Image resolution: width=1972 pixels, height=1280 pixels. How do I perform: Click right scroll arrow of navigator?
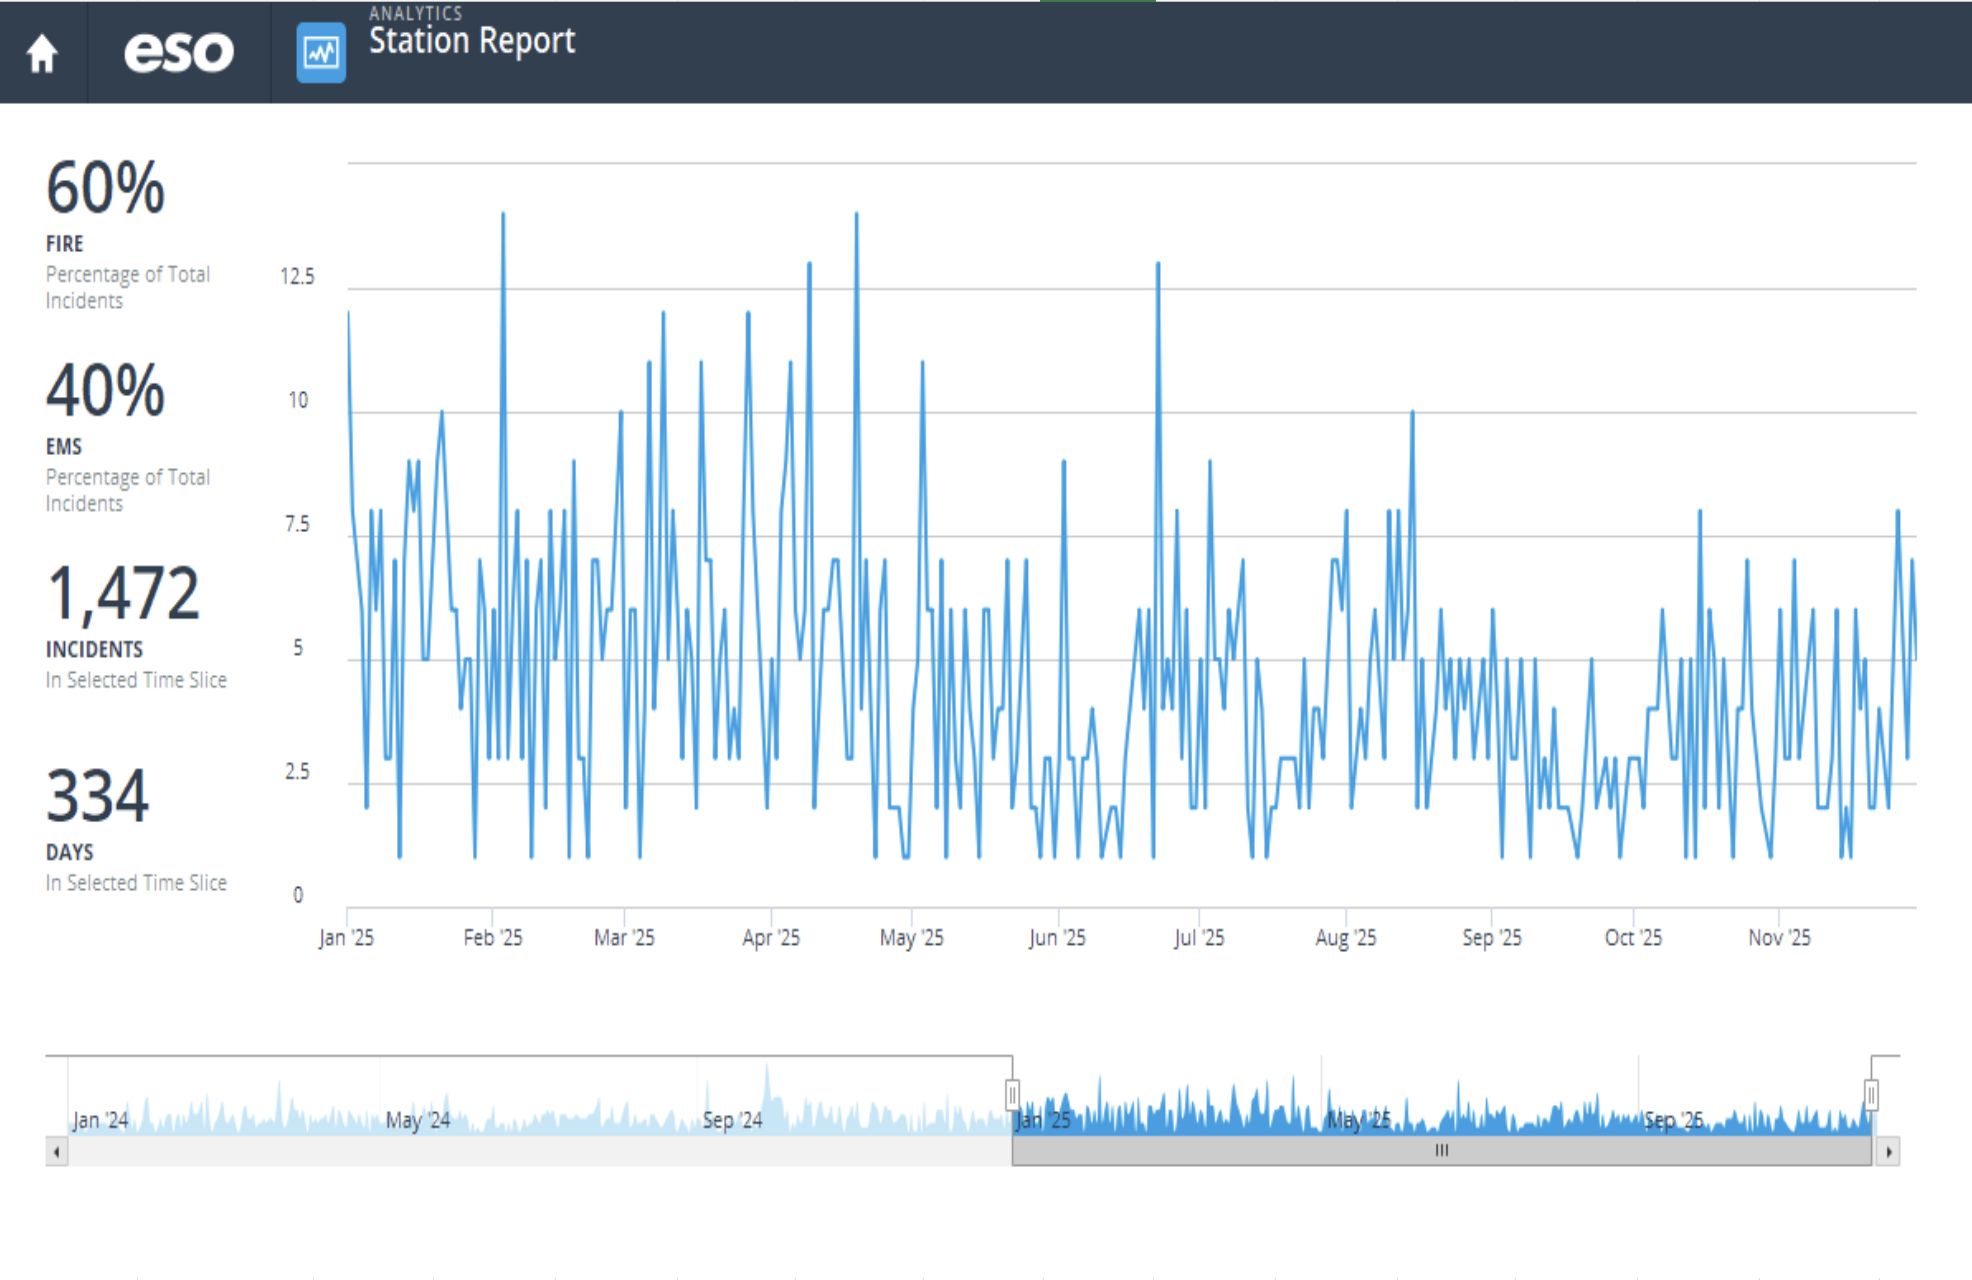(x=1888, y=1152)
